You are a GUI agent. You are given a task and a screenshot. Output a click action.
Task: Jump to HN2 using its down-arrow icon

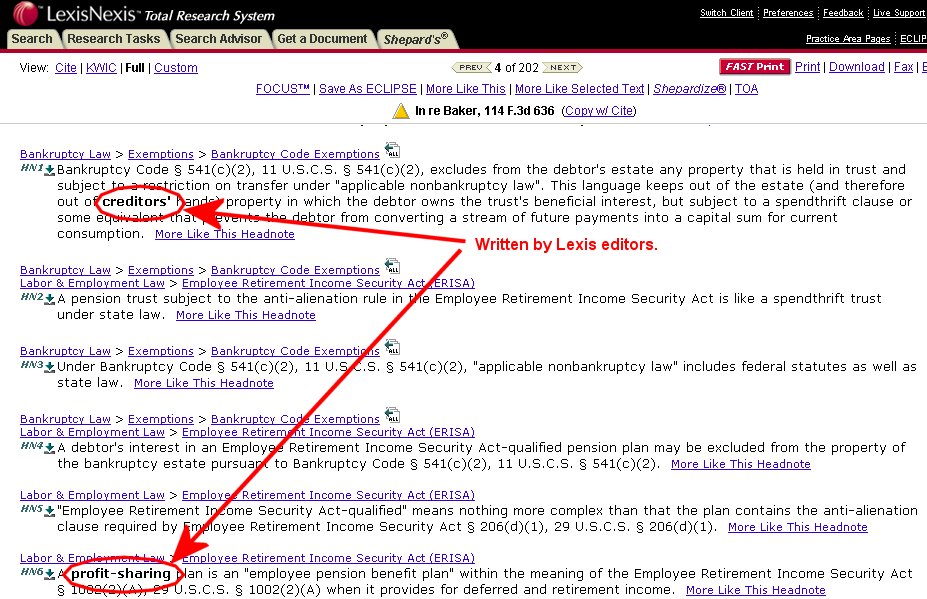coord(50,300)
